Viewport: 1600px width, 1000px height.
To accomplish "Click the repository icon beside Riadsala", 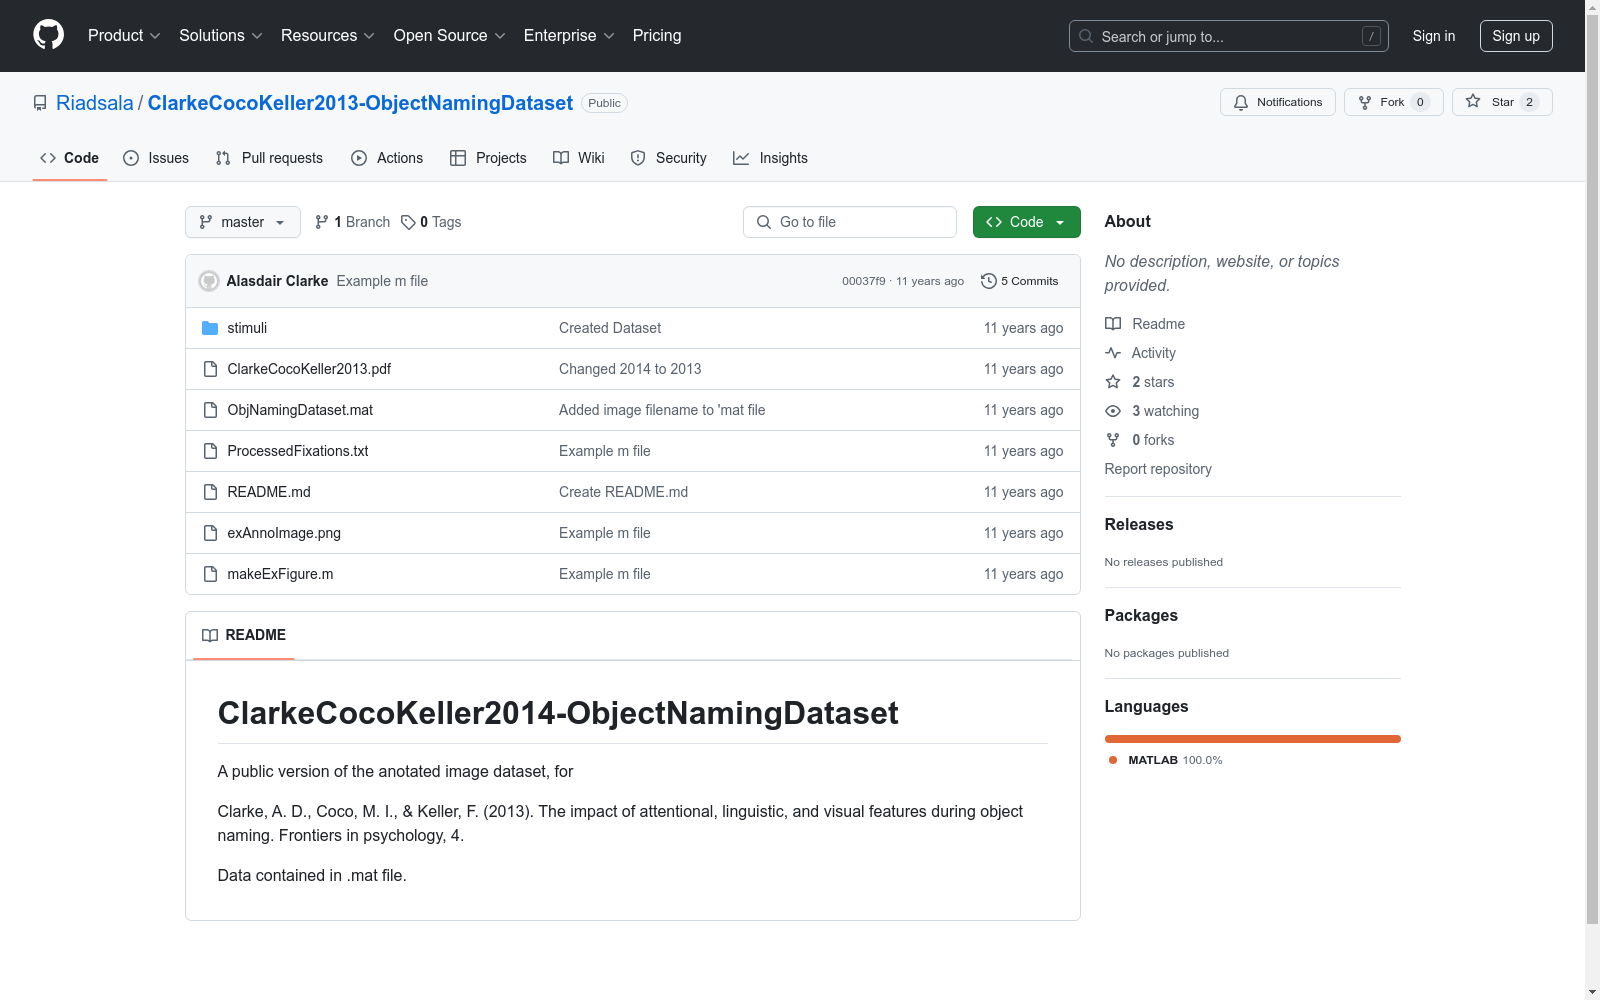I will tap(40, 103).
